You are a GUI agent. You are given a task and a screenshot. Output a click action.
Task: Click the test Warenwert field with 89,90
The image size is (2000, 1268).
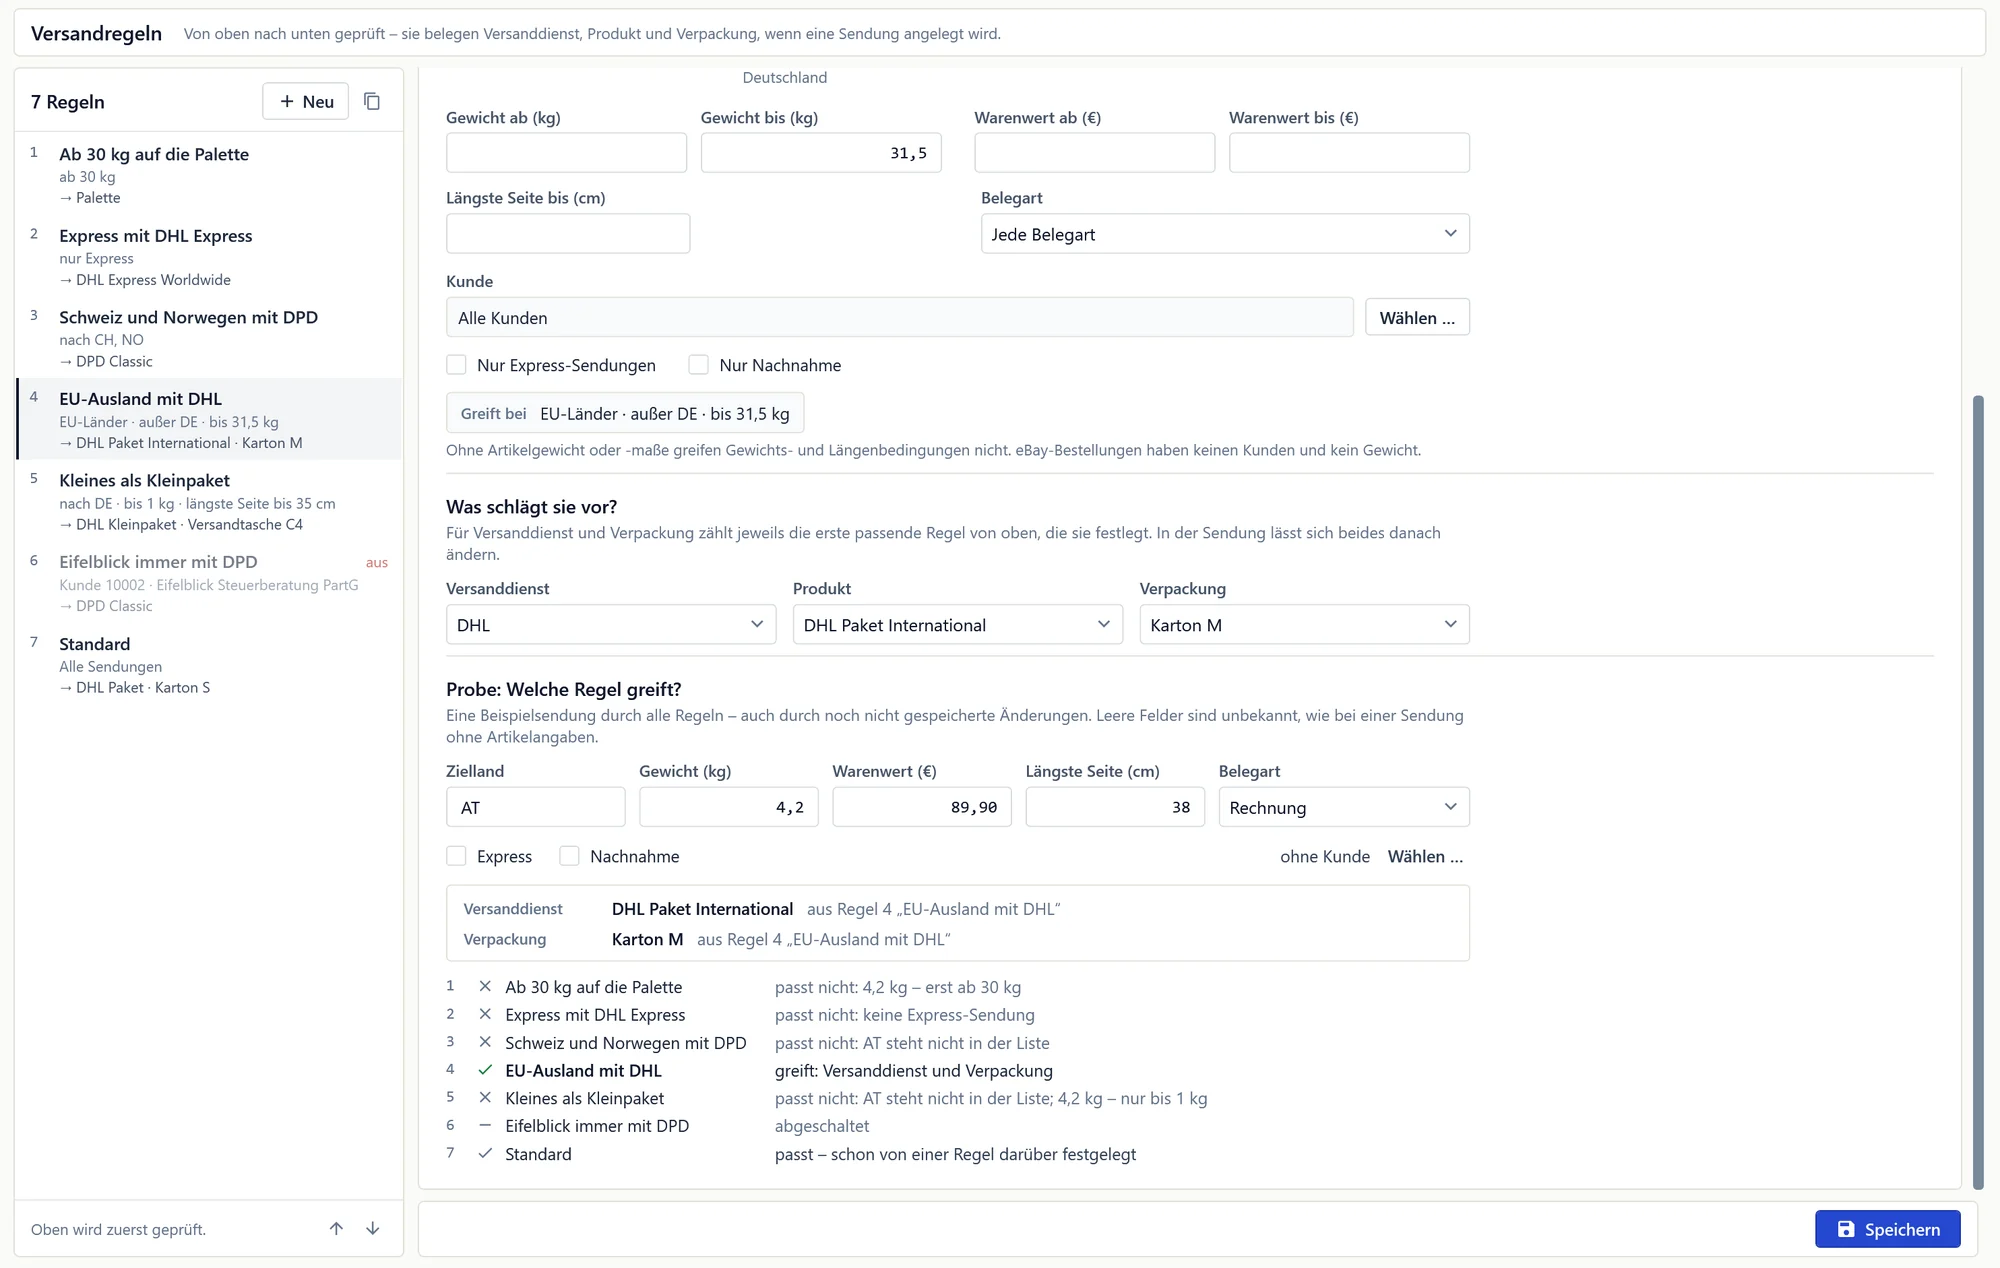(x=922, y=807)
